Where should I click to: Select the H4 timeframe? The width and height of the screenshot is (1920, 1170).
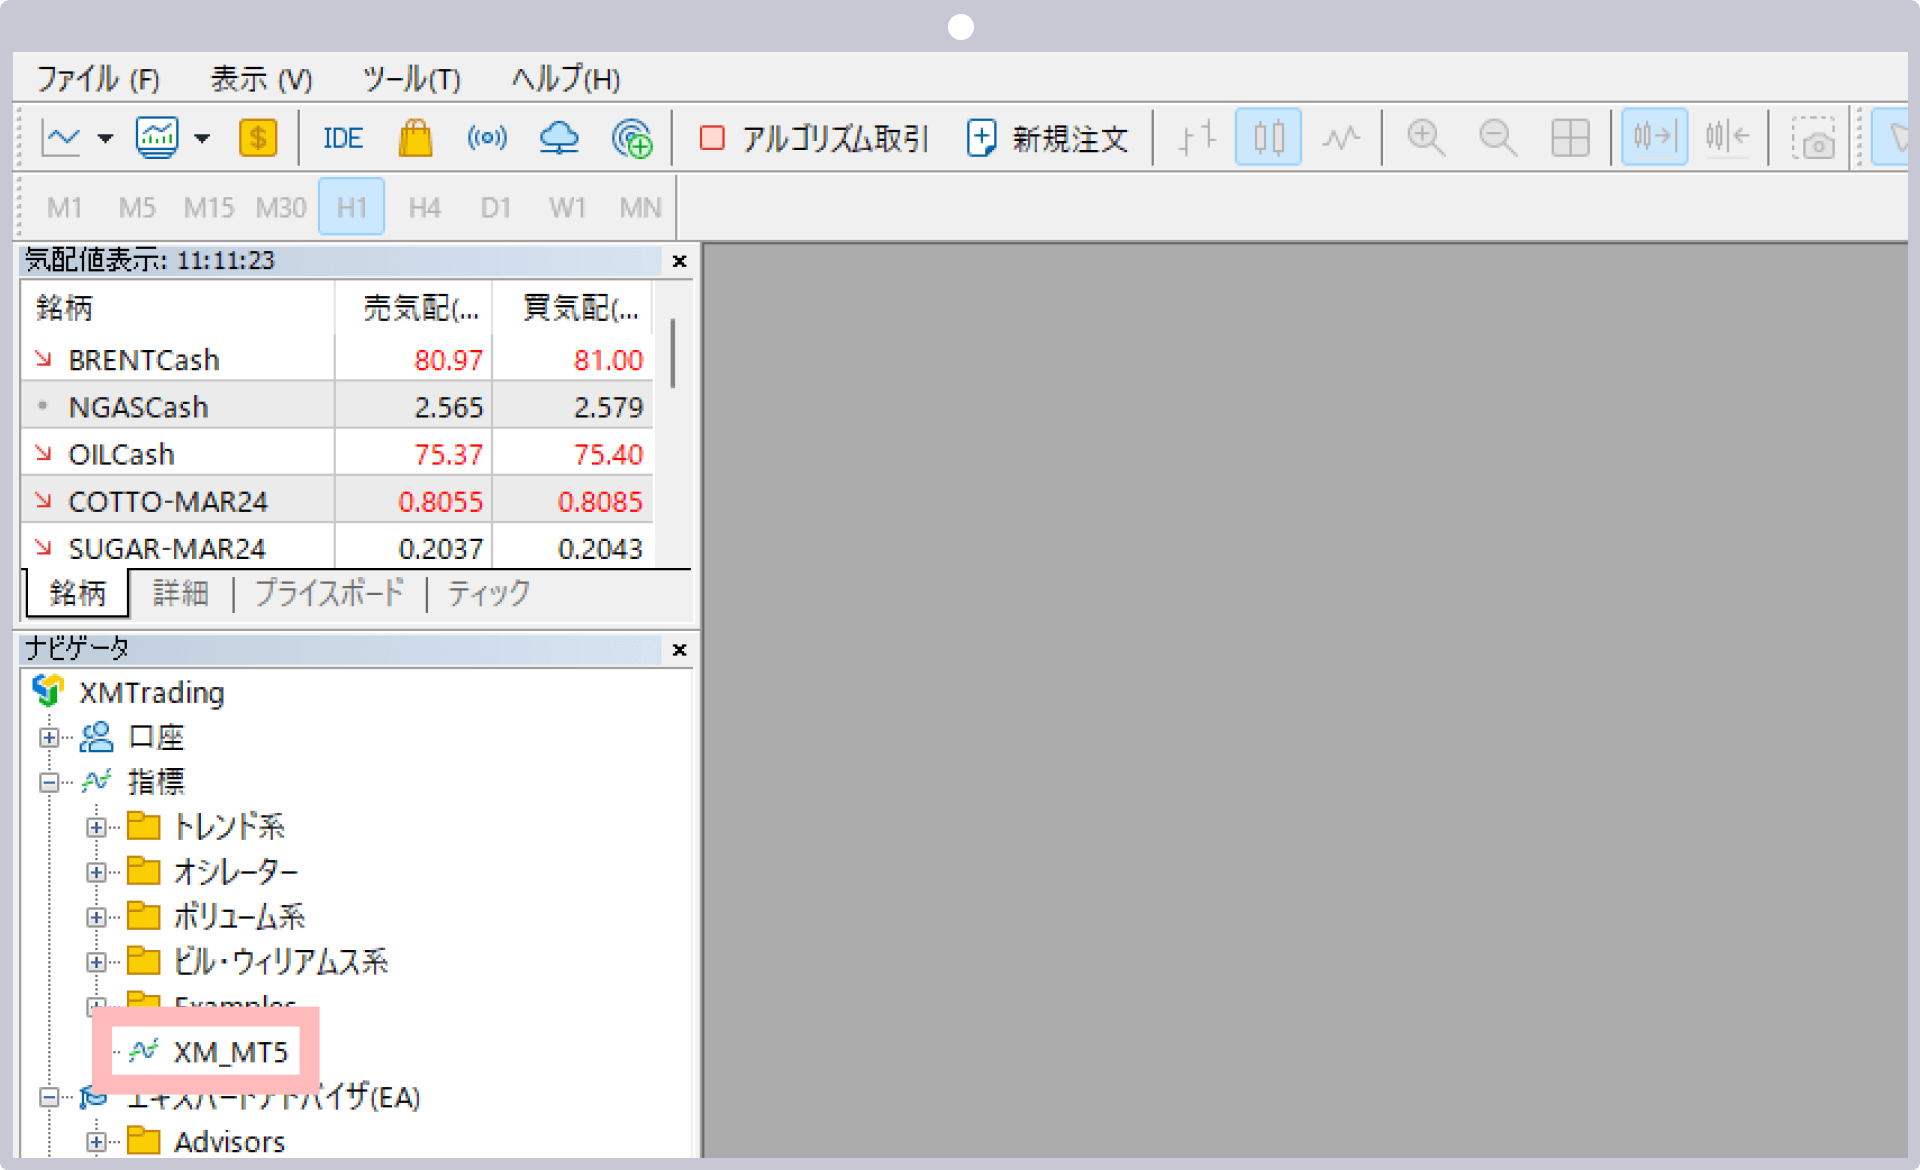click(x=424, y=207)
